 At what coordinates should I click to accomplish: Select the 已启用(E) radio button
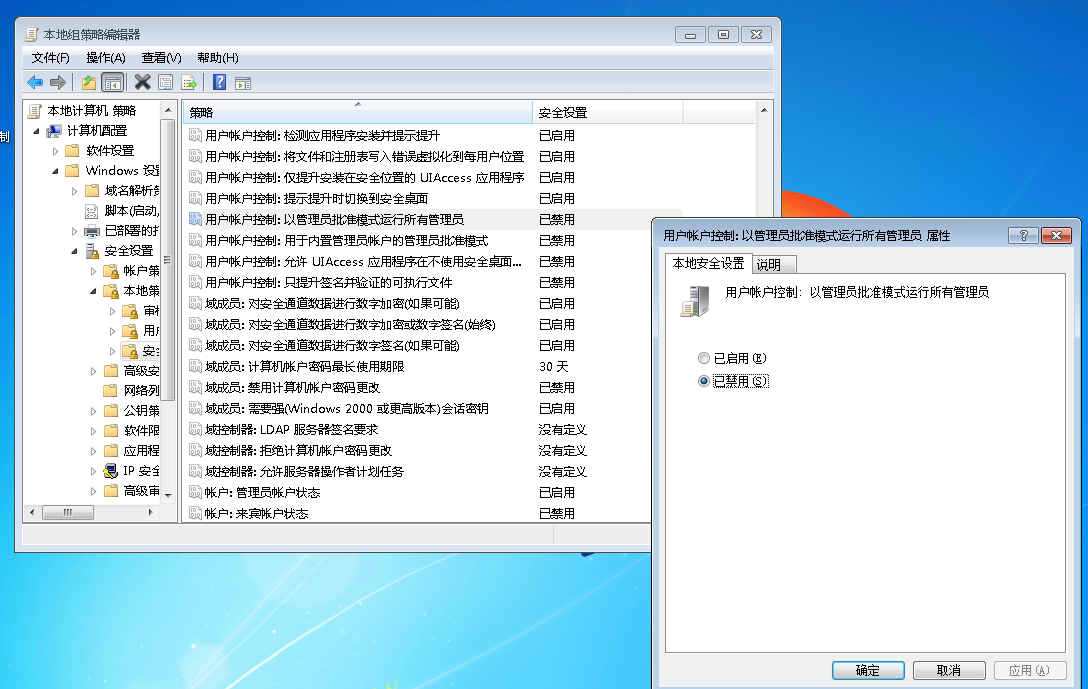(704, 358)
